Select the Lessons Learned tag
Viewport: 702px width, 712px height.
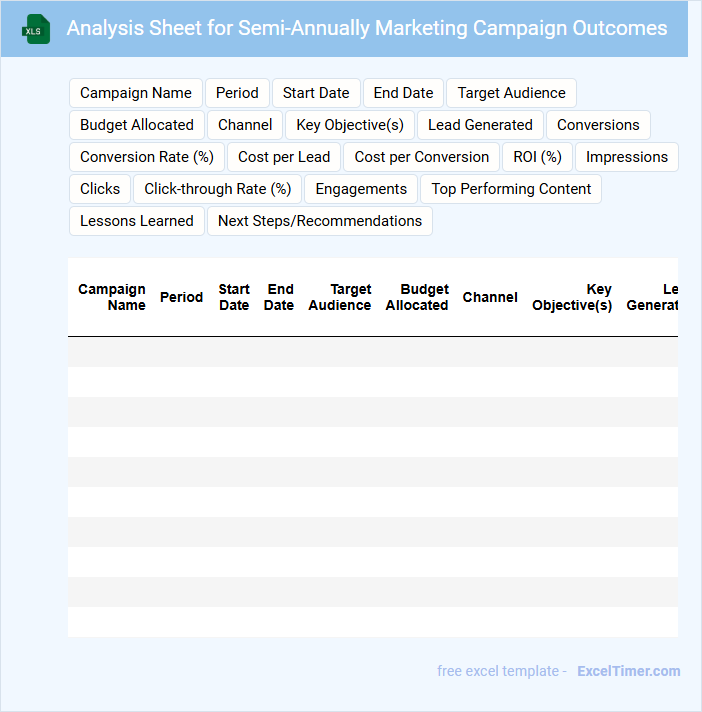(x=137, y=221)
